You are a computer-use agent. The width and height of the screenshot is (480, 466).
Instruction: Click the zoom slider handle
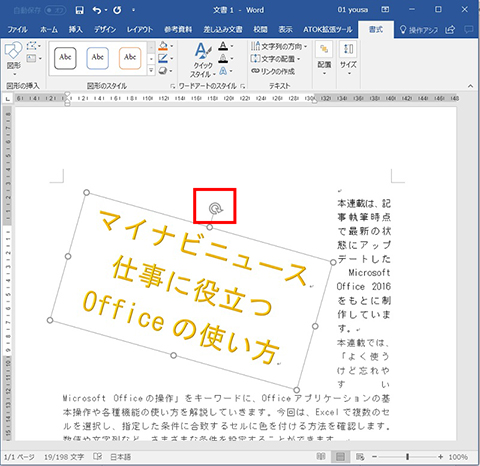(407, 457)
